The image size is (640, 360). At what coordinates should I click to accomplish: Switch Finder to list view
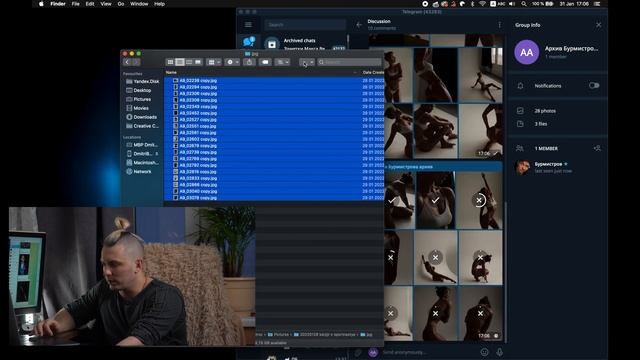(180, 62)
